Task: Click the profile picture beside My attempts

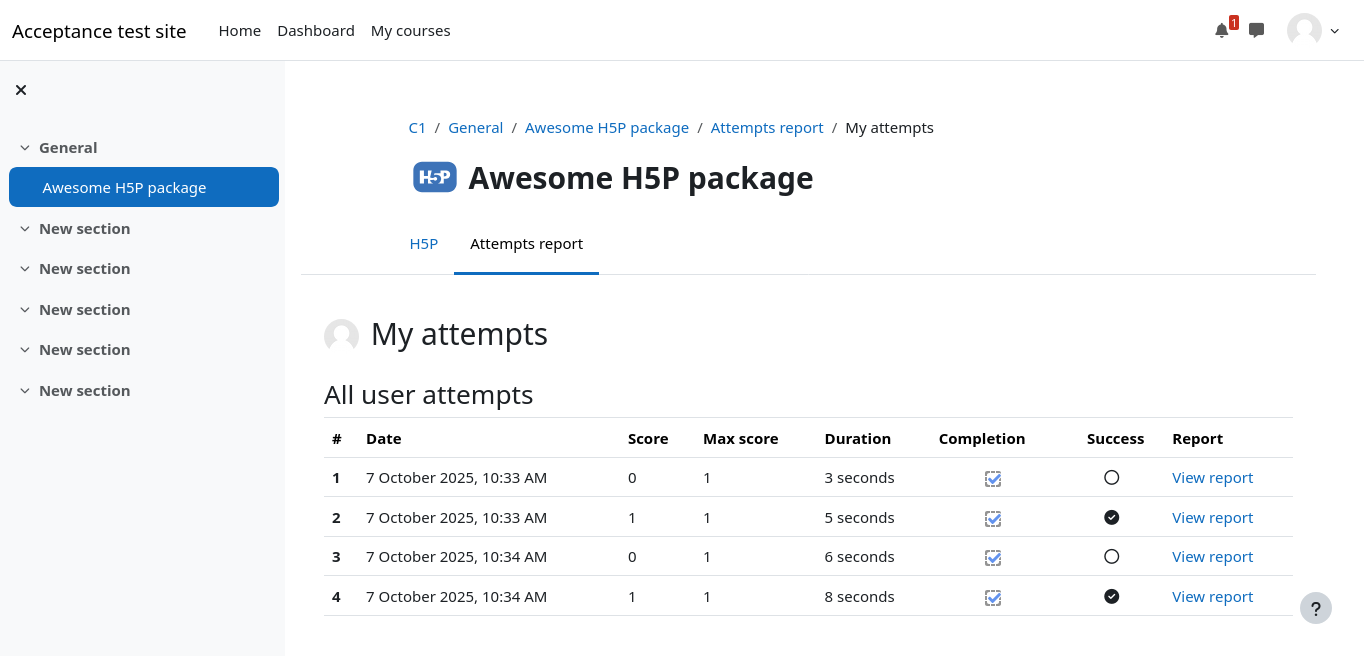Action: (x=341, y=336)
